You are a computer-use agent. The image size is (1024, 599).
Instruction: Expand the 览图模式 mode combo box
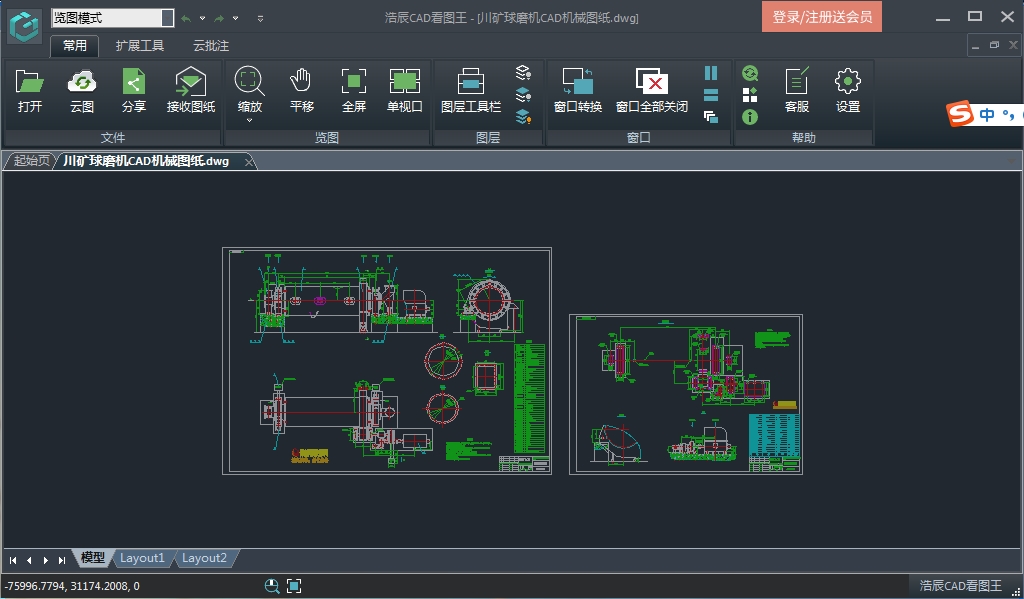click(167, 18)
